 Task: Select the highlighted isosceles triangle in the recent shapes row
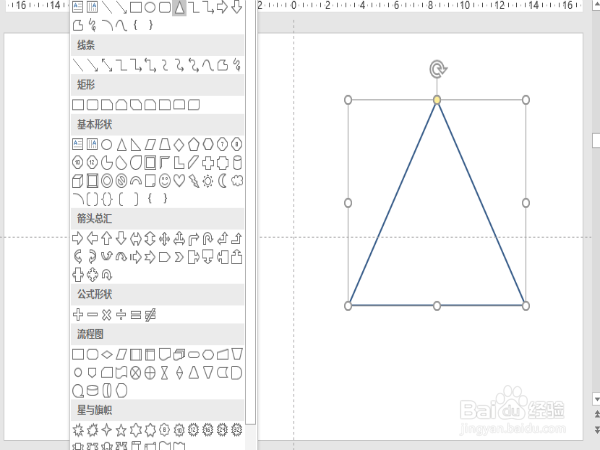(179, 7)
